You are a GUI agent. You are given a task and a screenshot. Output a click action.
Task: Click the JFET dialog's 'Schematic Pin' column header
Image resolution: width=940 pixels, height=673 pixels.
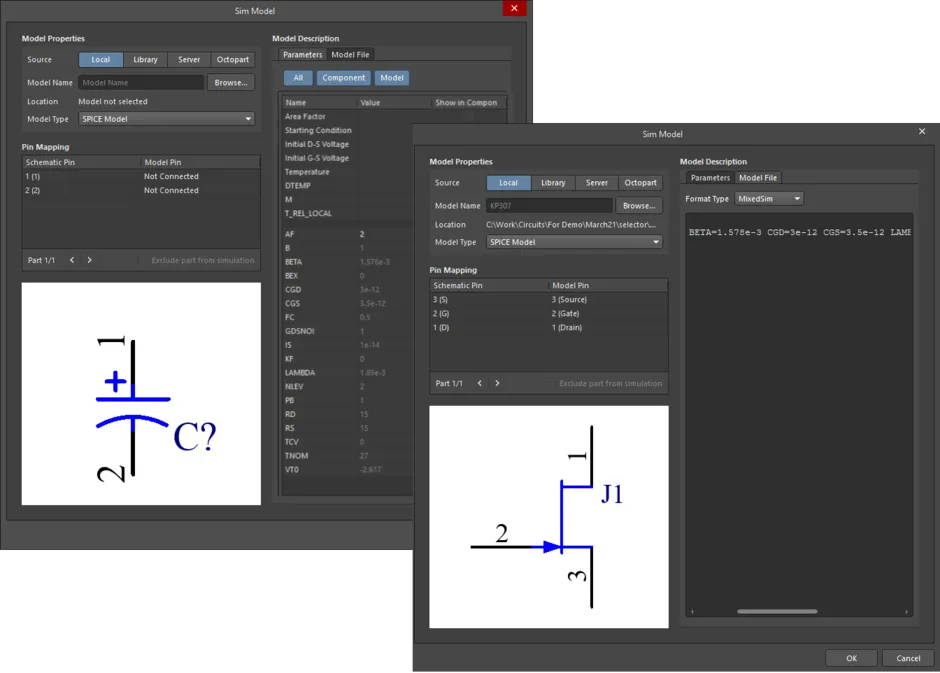489,285
